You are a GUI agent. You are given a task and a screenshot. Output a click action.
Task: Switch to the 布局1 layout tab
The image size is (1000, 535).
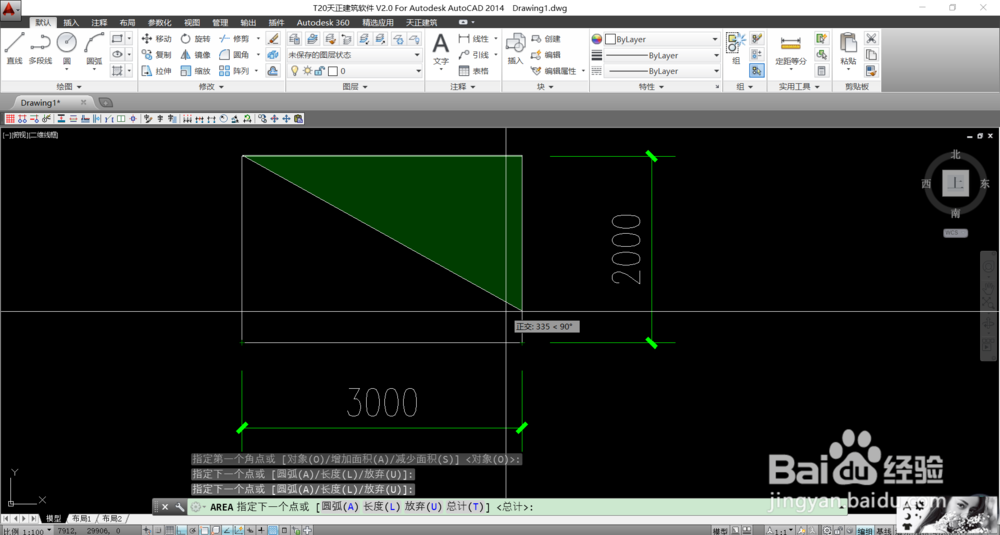pyautogui.click(x=81, y=518)
